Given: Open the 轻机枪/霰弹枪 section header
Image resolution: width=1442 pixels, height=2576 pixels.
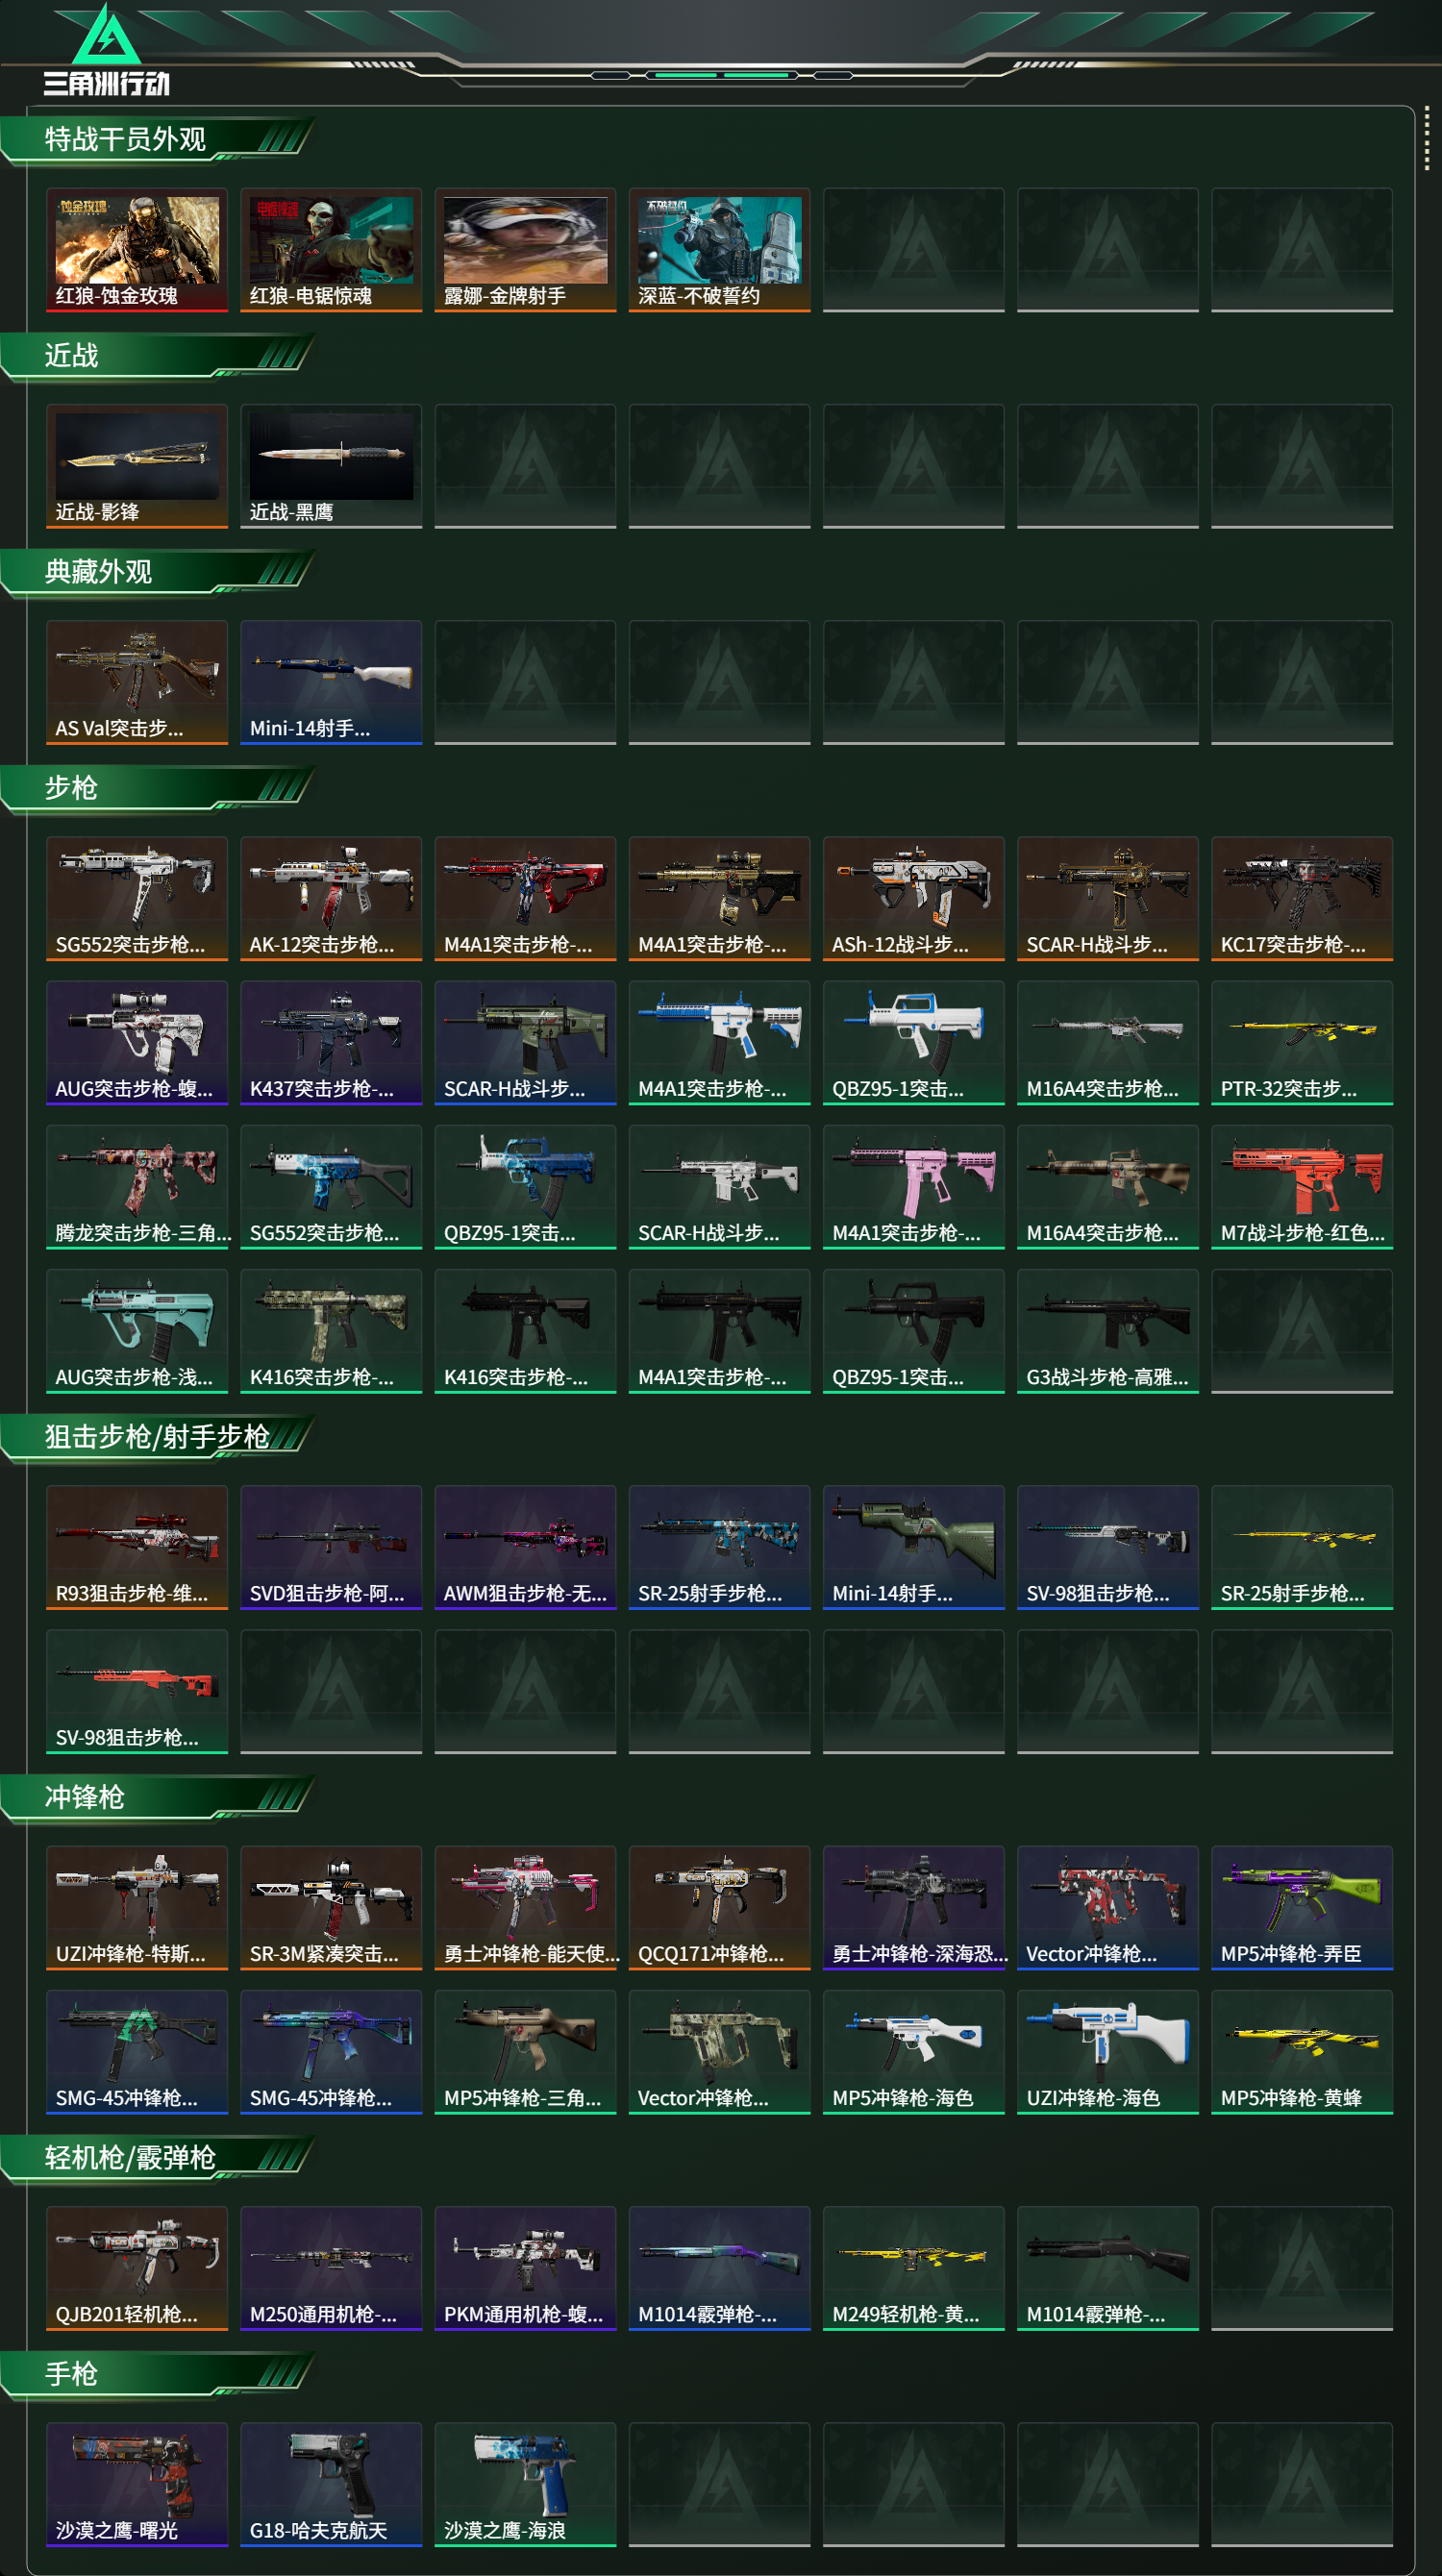Looking at the screenshot, I should pyautogui.click(x=158, y=2157).
